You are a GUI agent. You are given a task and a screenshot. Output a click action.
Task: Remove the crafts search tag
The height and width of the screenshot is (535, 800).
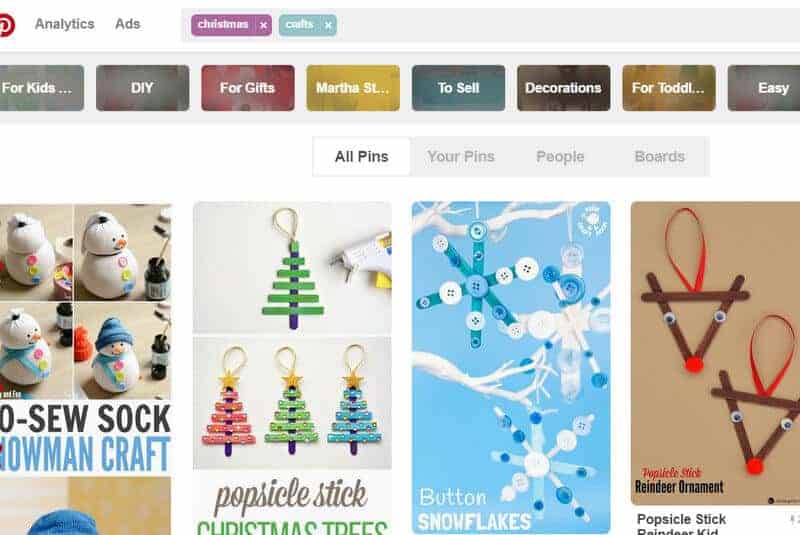(x=328, y=25)
